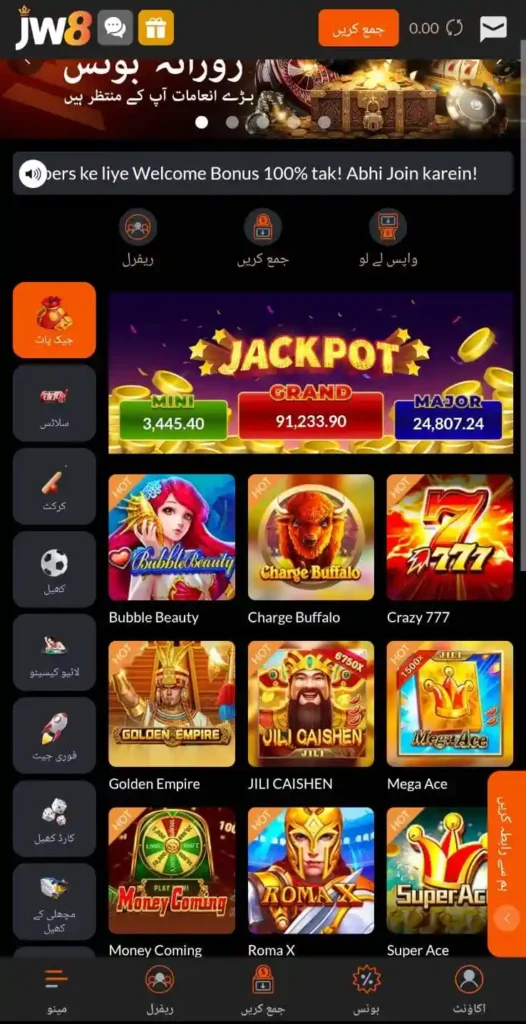
Task: Open the Charge Buffalo game thumbnail
Action: coord(311,537)
